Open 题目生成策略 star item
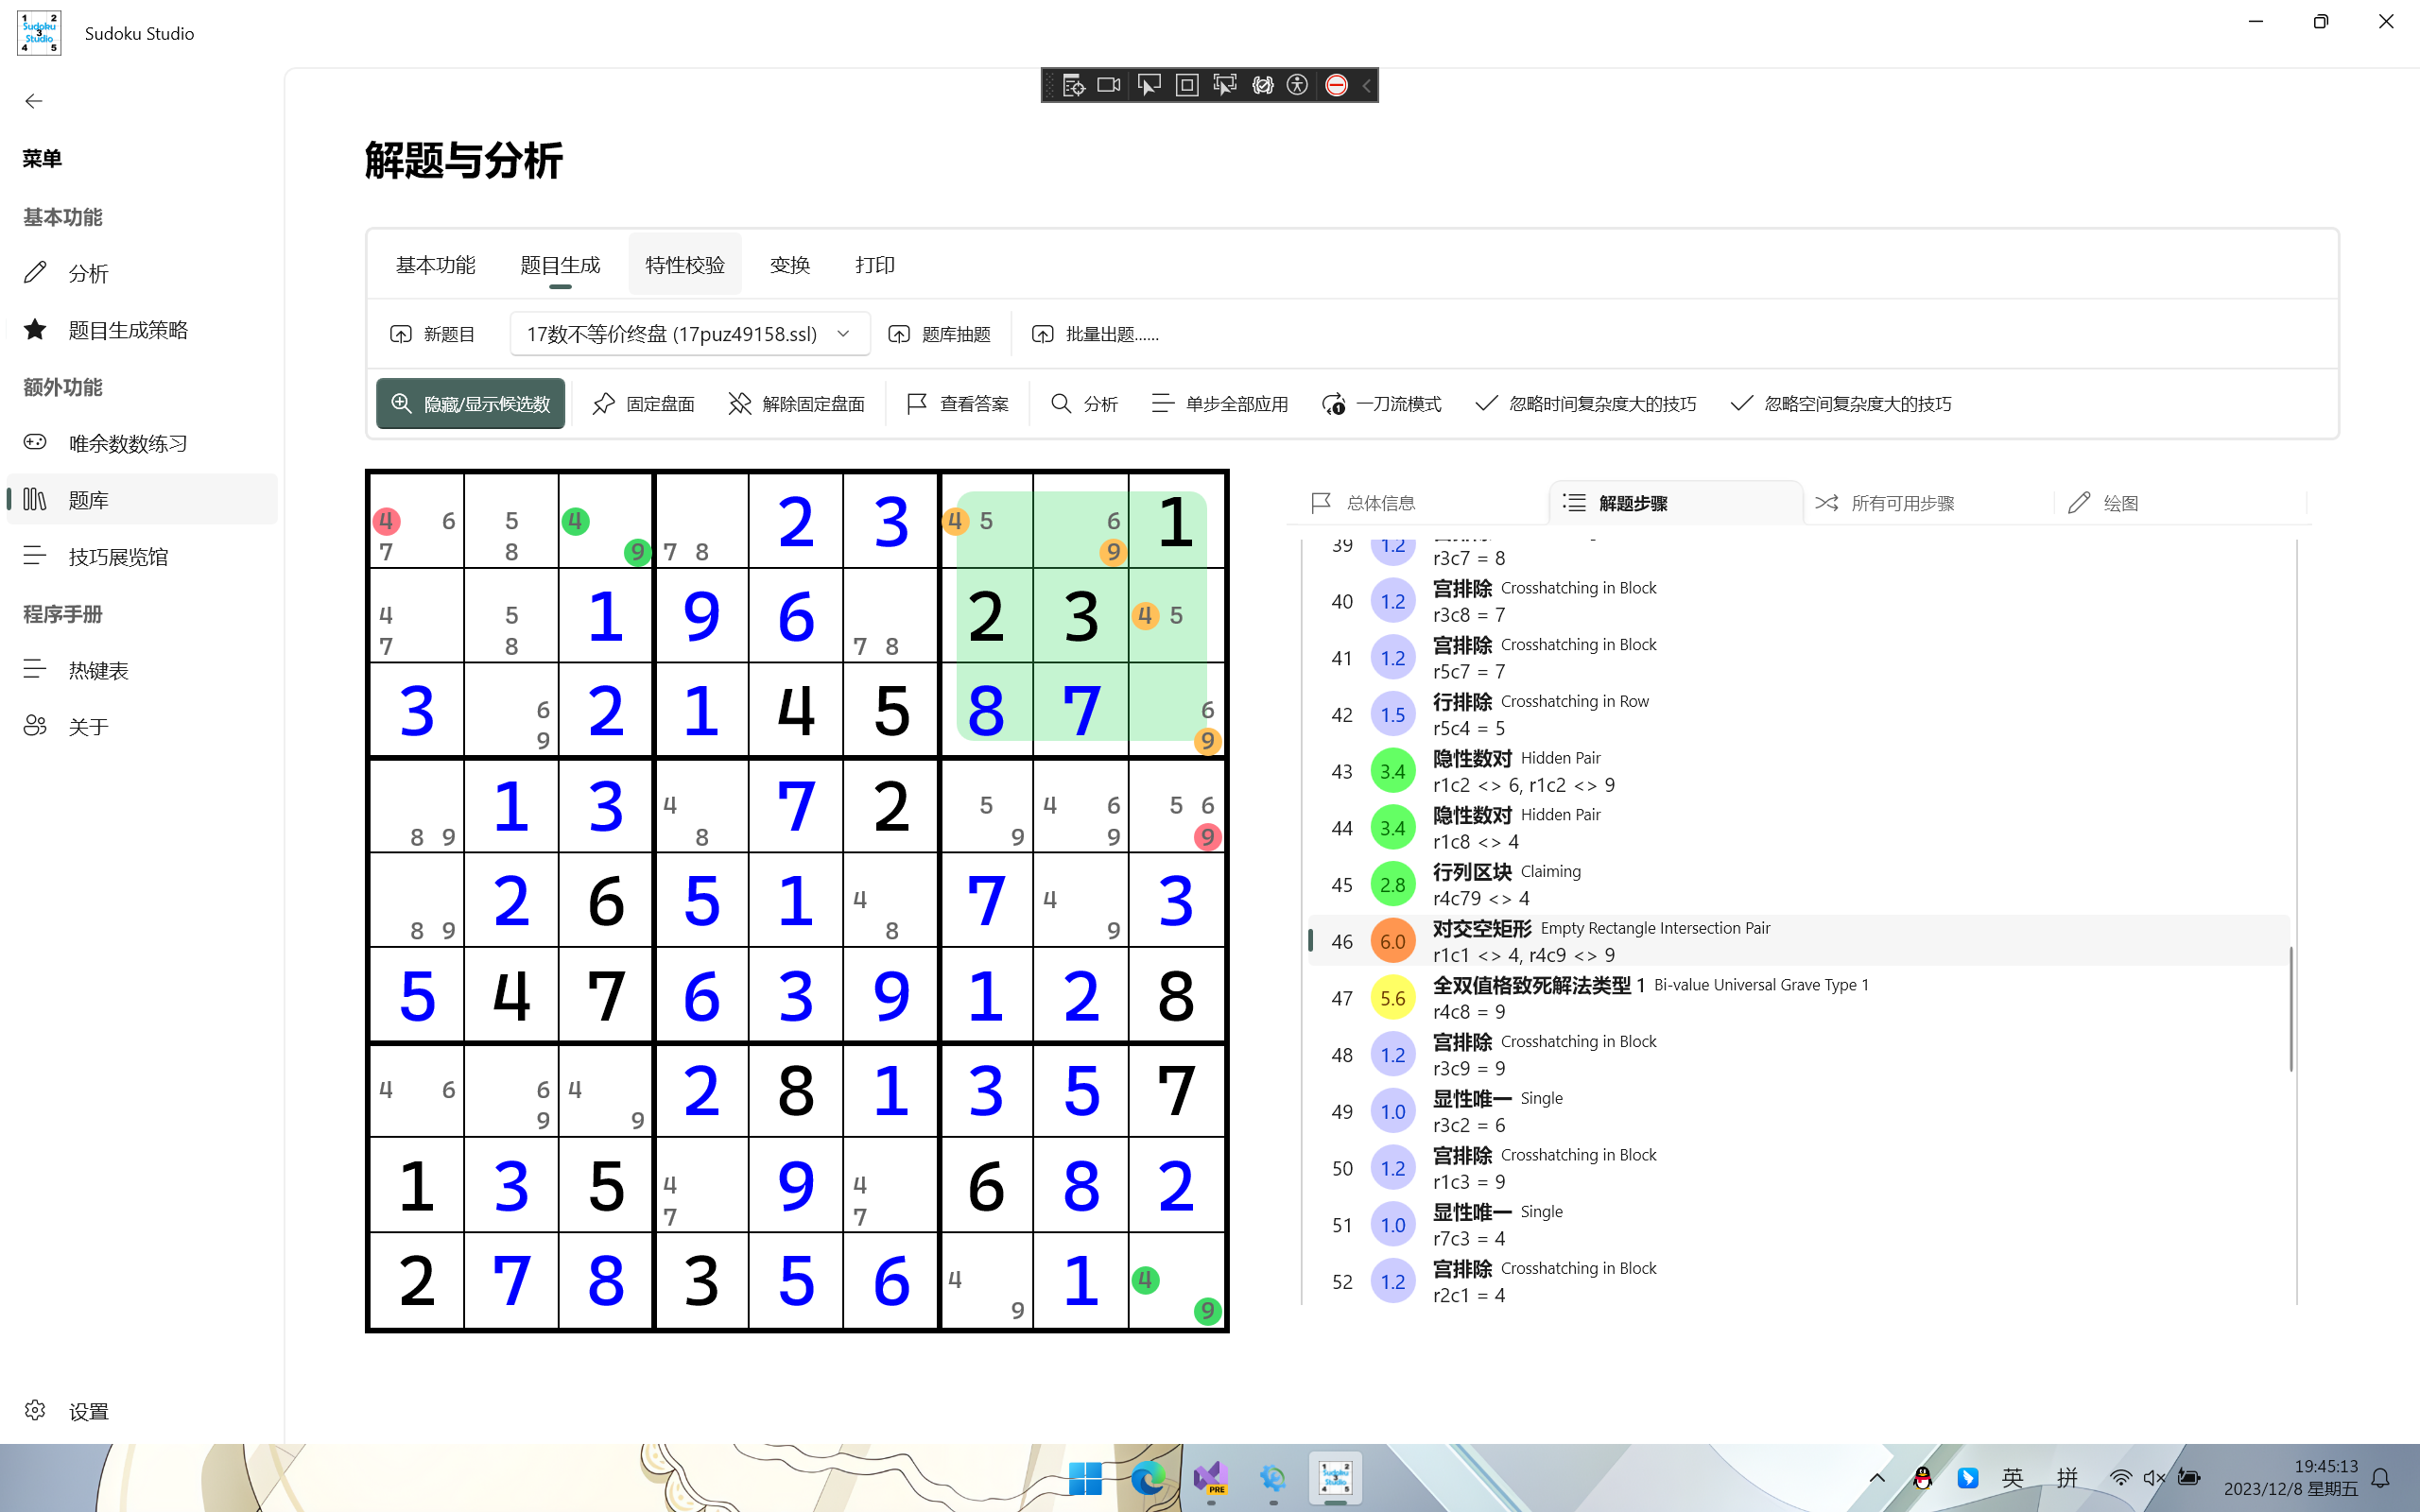2420x1512 pixels. click(x=141, y=330)
